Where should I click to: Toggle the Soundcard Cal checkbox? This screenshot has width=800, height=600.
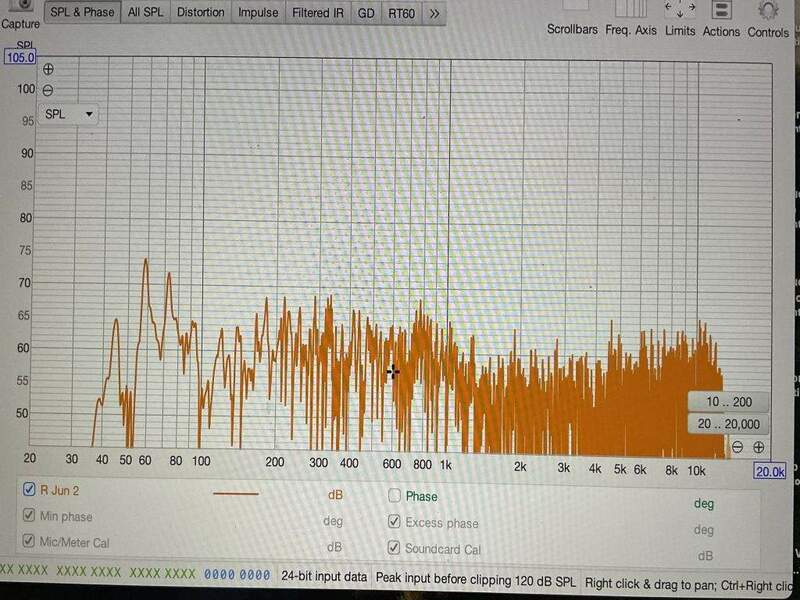(393, 547)
